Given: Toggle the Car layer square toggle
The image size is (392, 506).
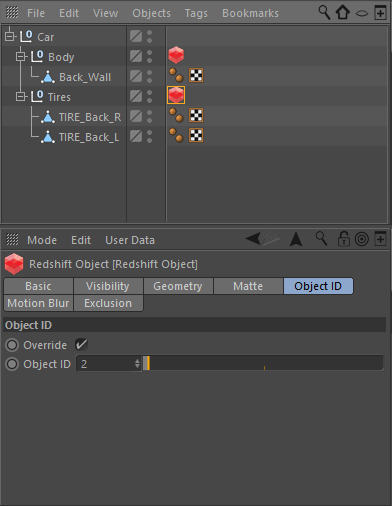Looking at the screenshot, I should (x=136, y=36).
